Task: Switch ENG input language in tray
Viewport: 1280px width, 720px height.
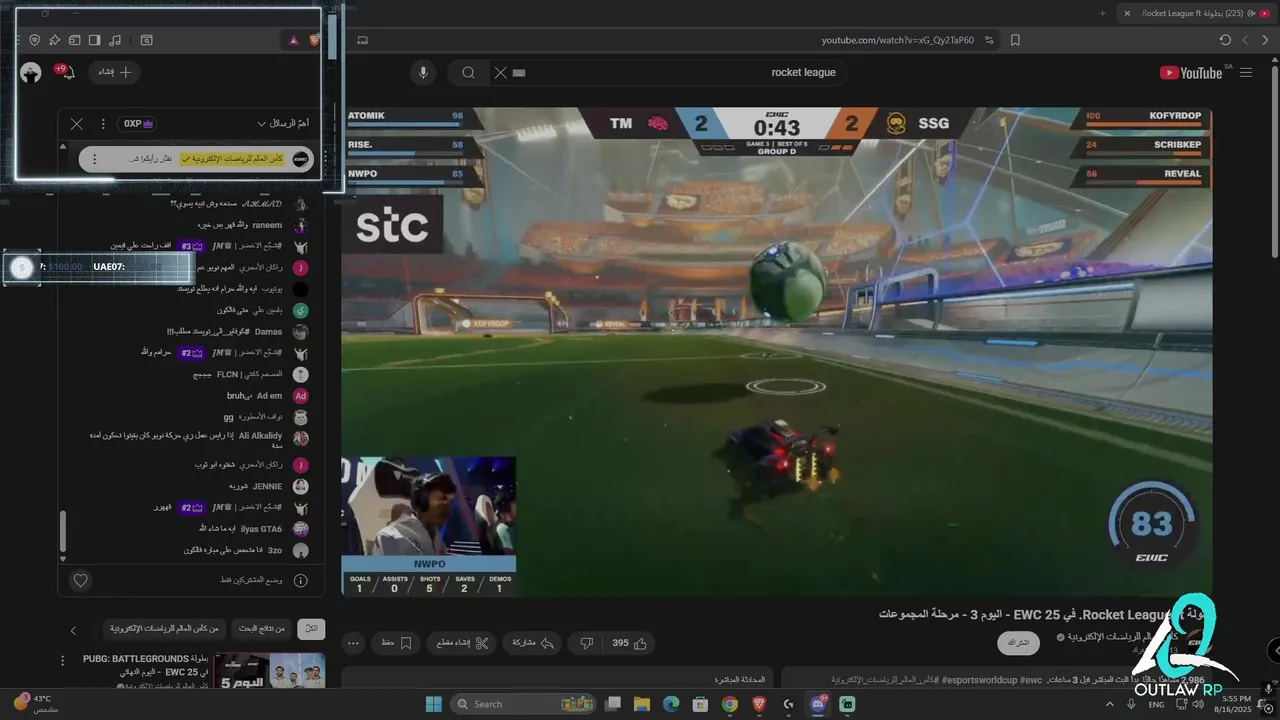Action: pyautogui.click(x=1156, y=704)
